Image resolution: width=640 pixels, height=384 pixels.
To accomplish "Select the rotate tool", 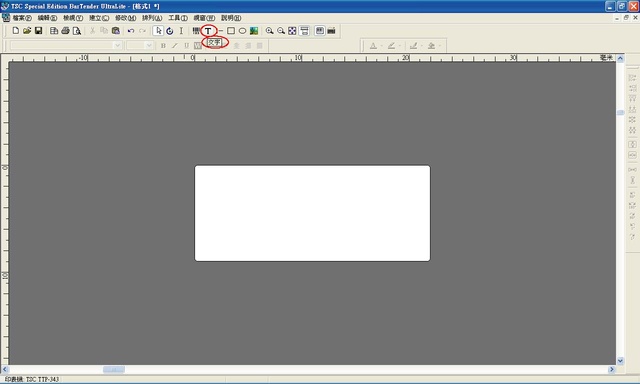I will coord(170,31).
